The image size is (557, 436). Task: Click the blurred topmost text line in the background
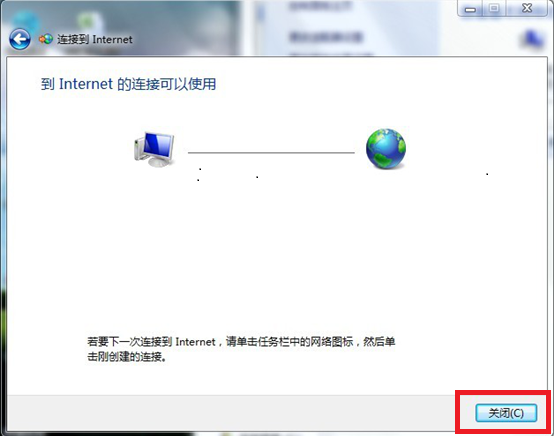point(321,6)
